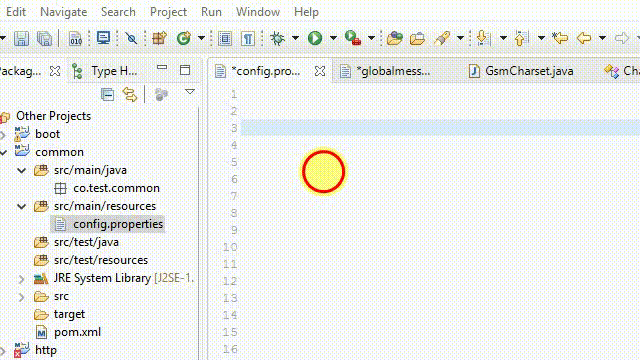Click the Open Type icon
This screenshot has width=640, height=360.
[395, 38]
